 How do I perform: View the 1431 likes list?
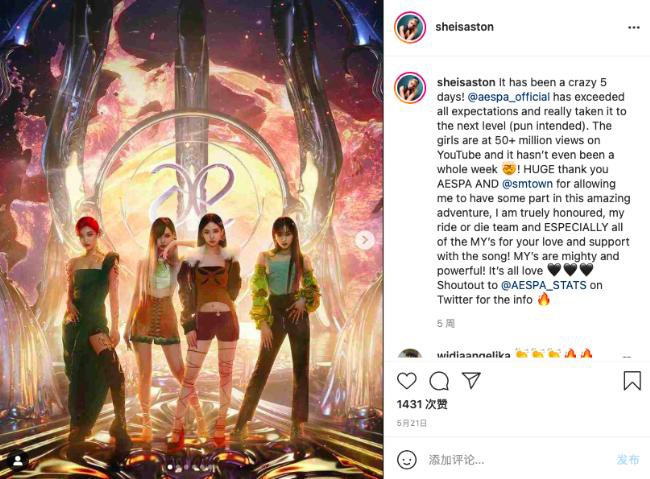pos(422,404)
